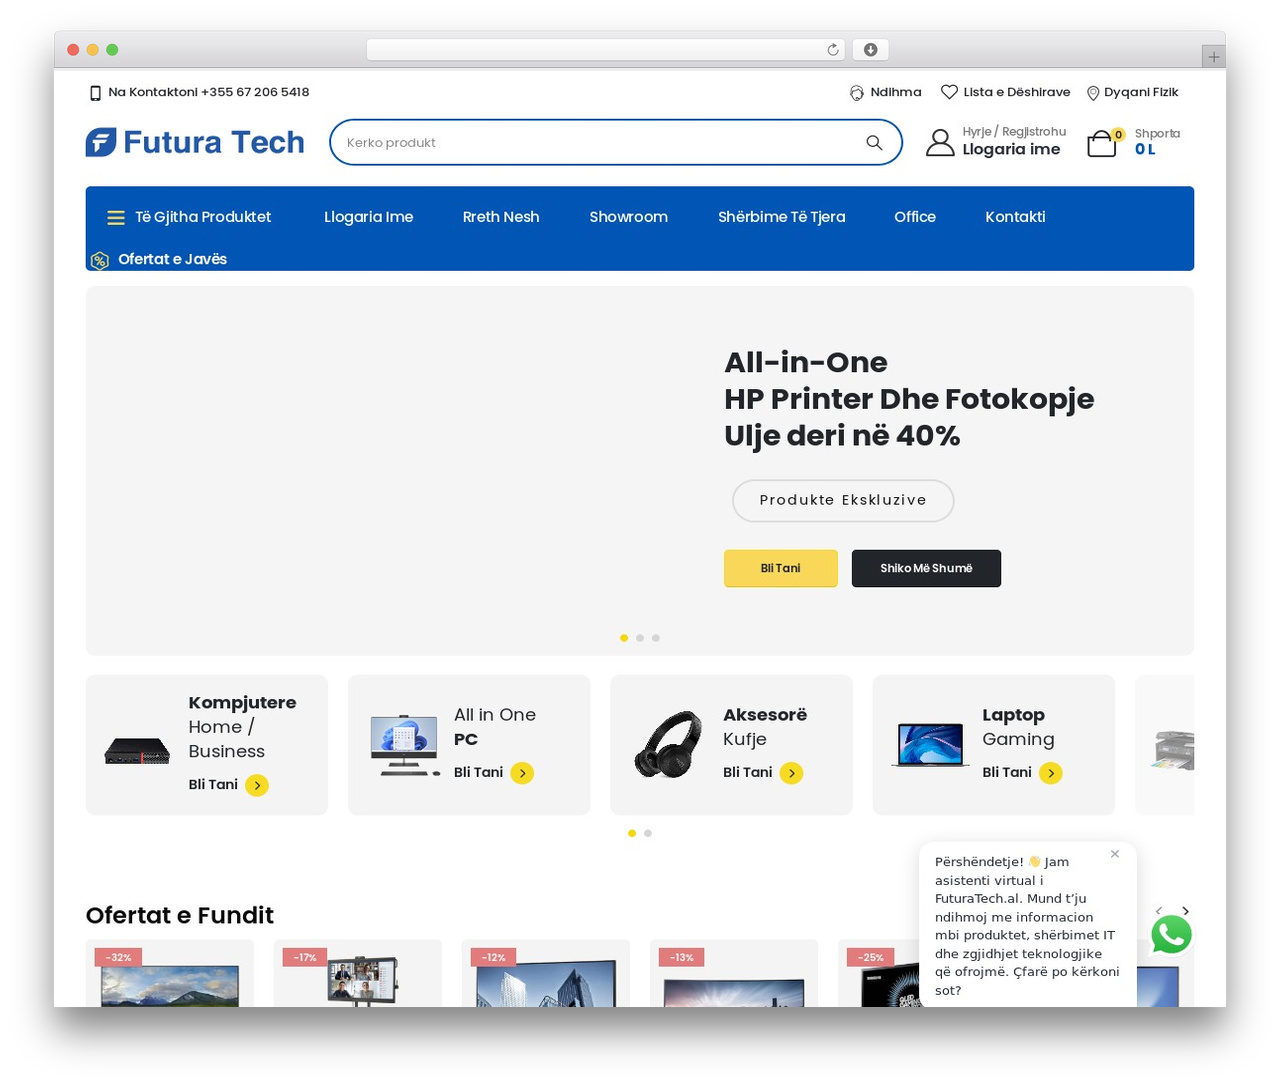Open a new browser tab with plus
Viewport: 1280px width, 1084px height.
pyautogui.click(x=1214, y=57)
